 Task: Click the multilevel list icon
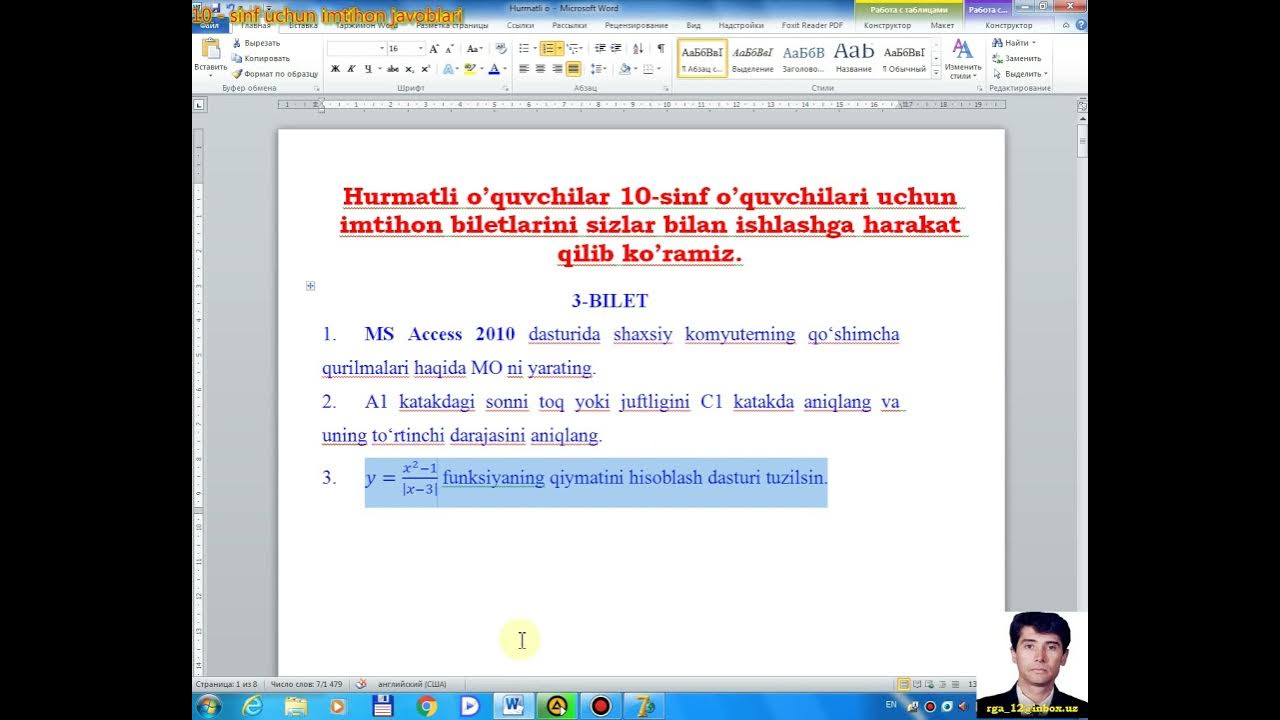pos(573,48)
